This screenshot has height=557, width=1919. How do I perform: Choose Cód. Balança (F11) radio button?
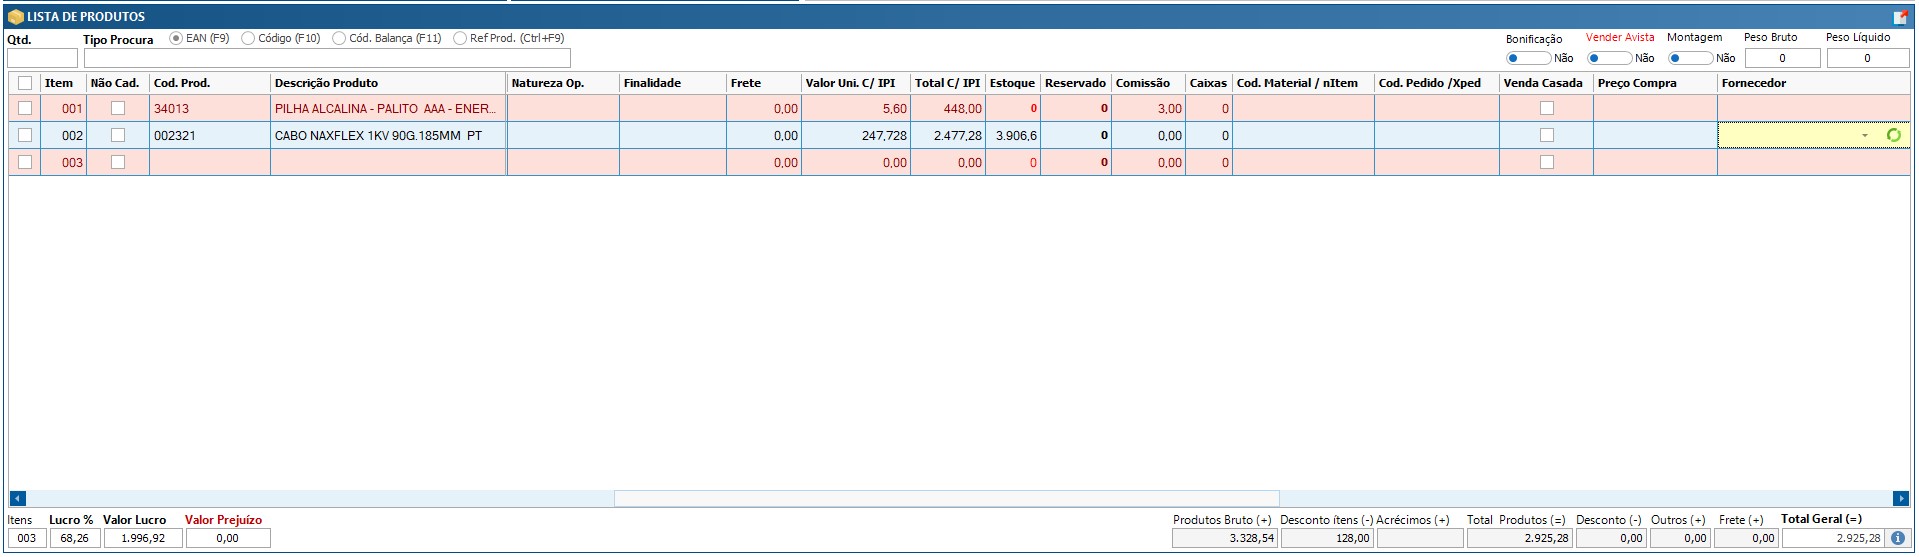coord(339,39)
